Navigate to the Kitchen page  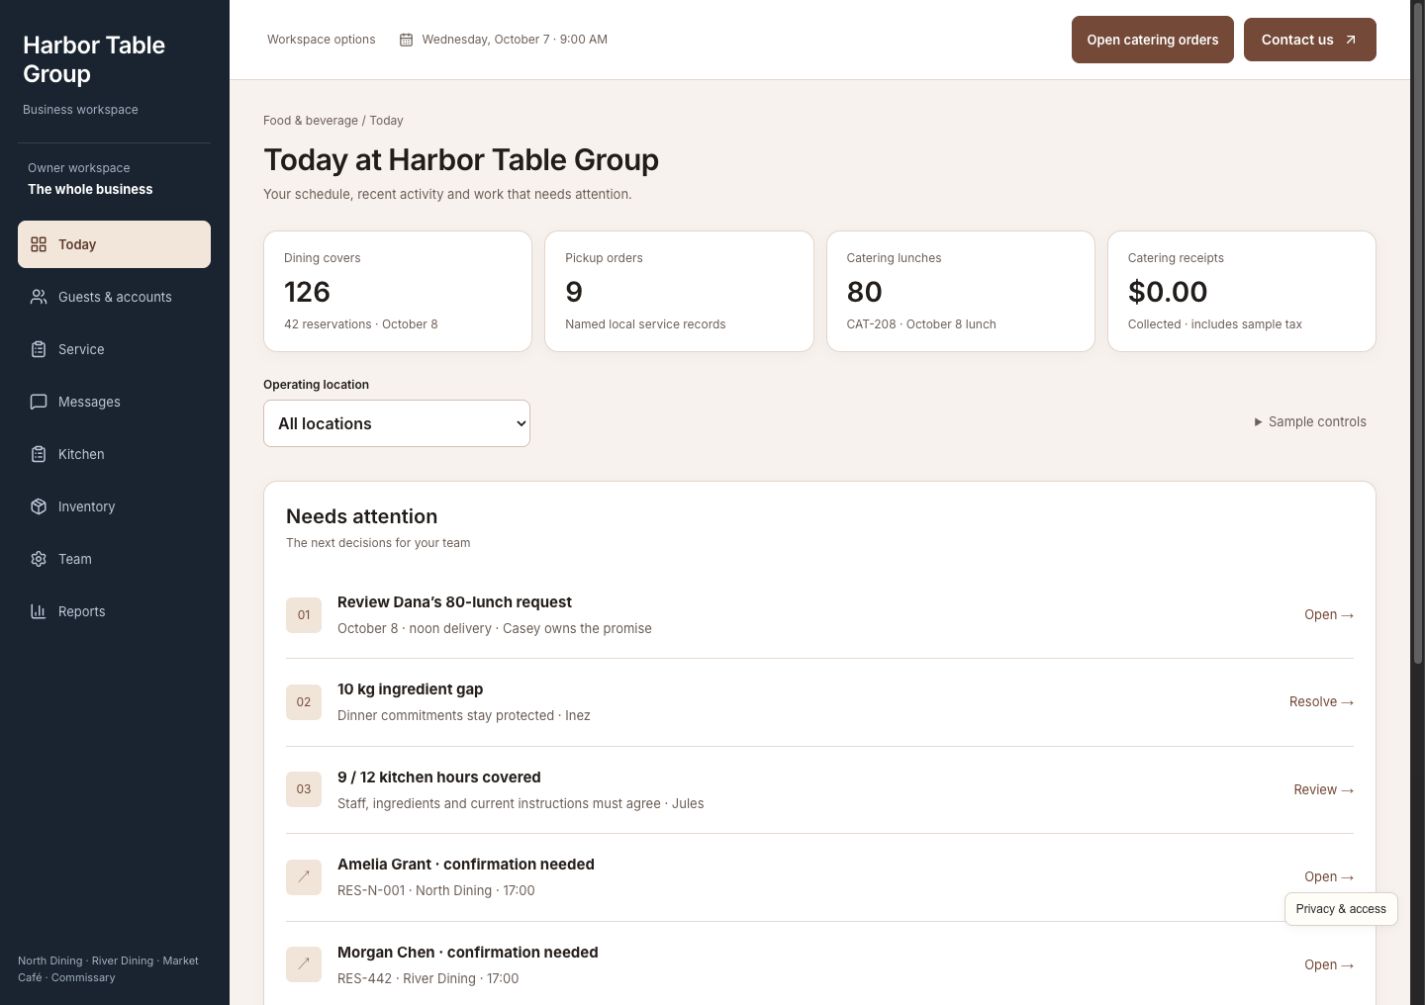coord(114,454)
